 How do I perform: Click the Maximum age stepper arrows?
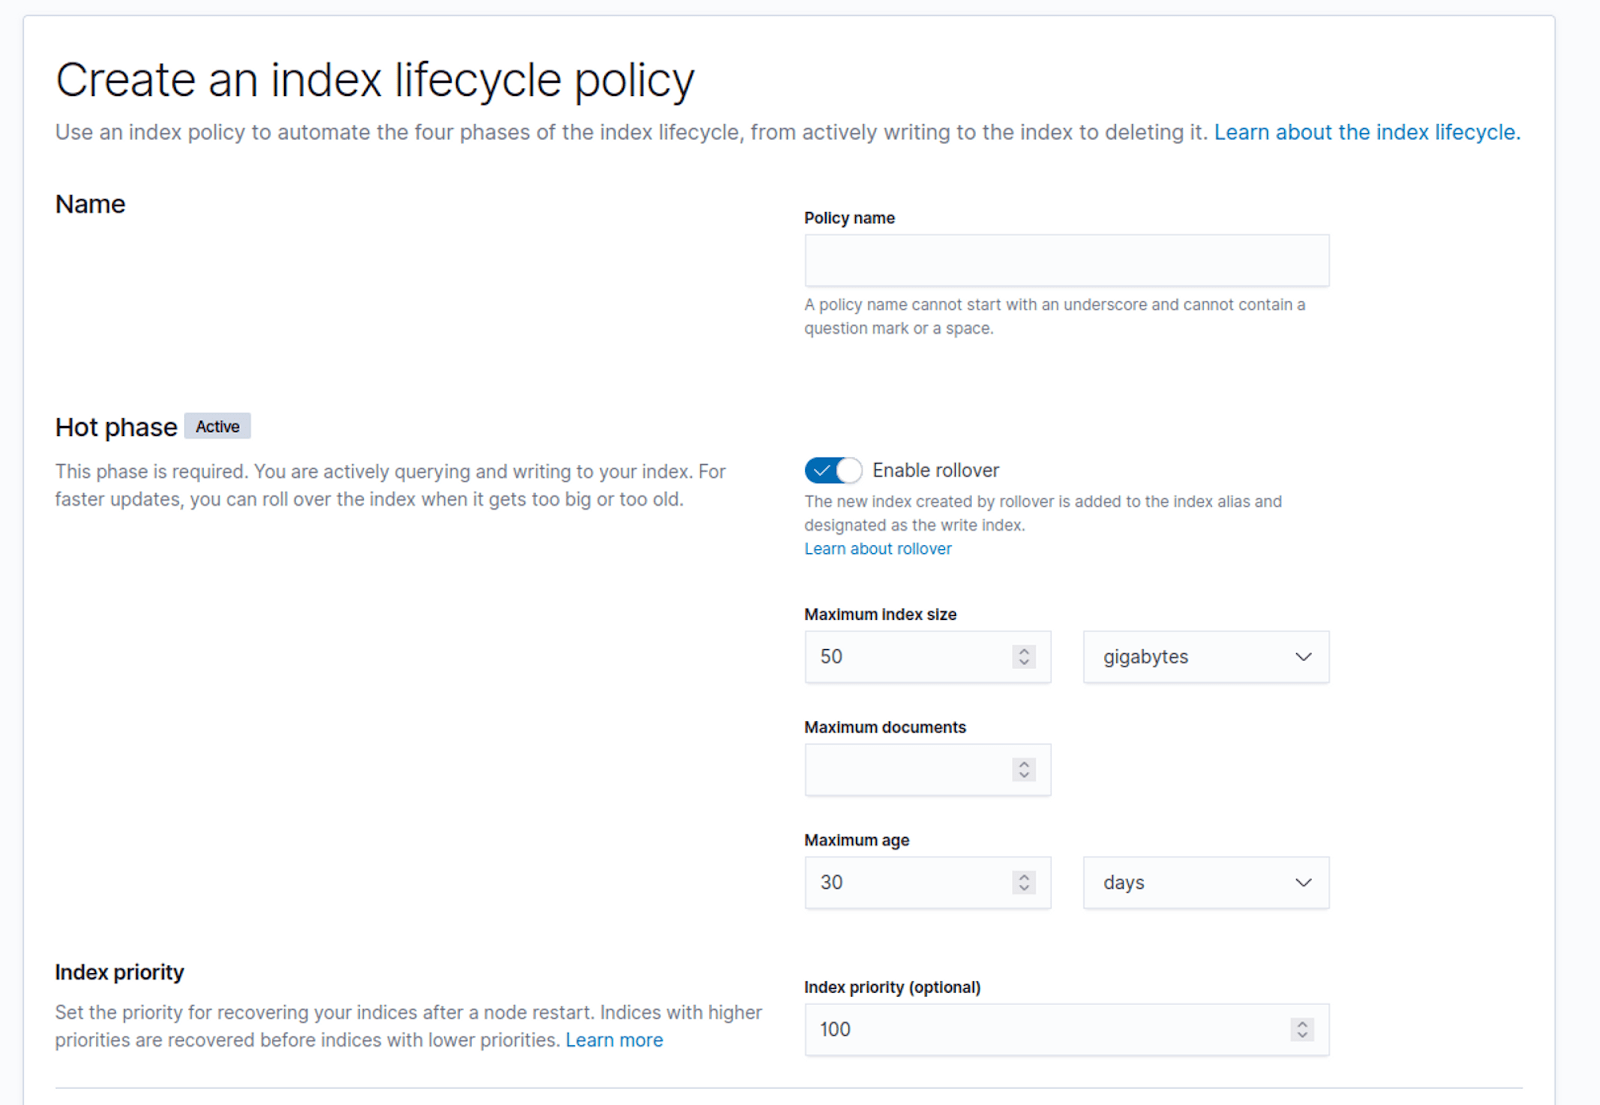tap(1023, 883)
